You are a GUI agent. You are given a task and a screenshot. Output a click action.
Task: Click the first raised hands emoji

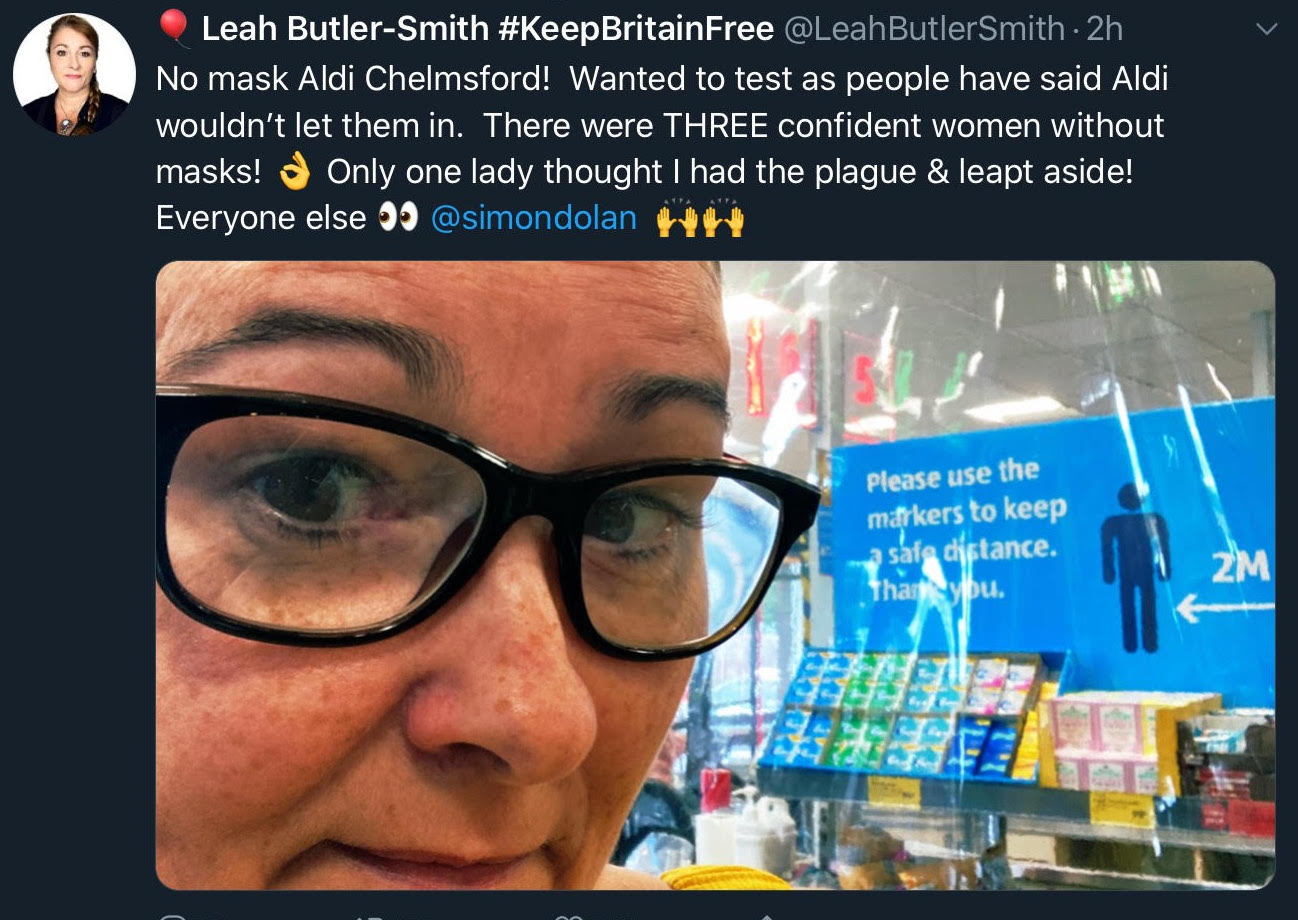[676, 218]
